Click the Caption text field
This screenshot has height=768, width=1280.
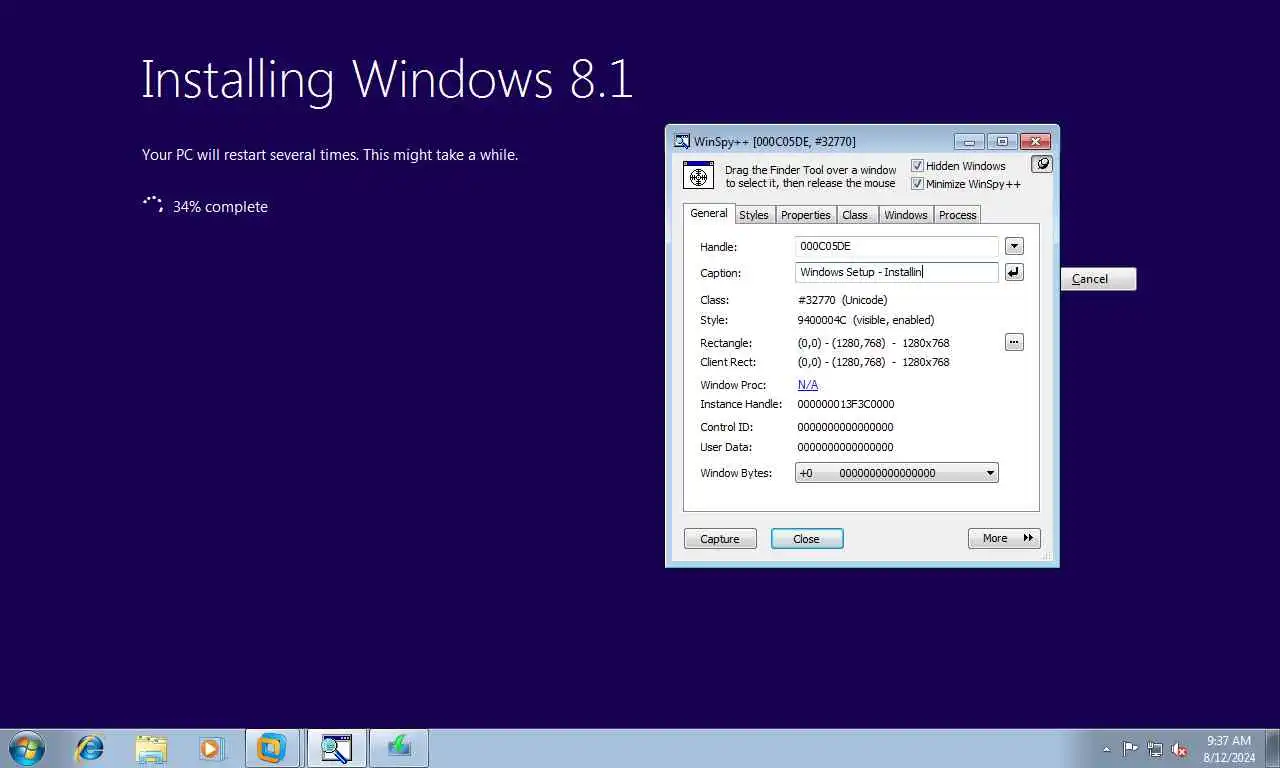(x=897, y=272)
